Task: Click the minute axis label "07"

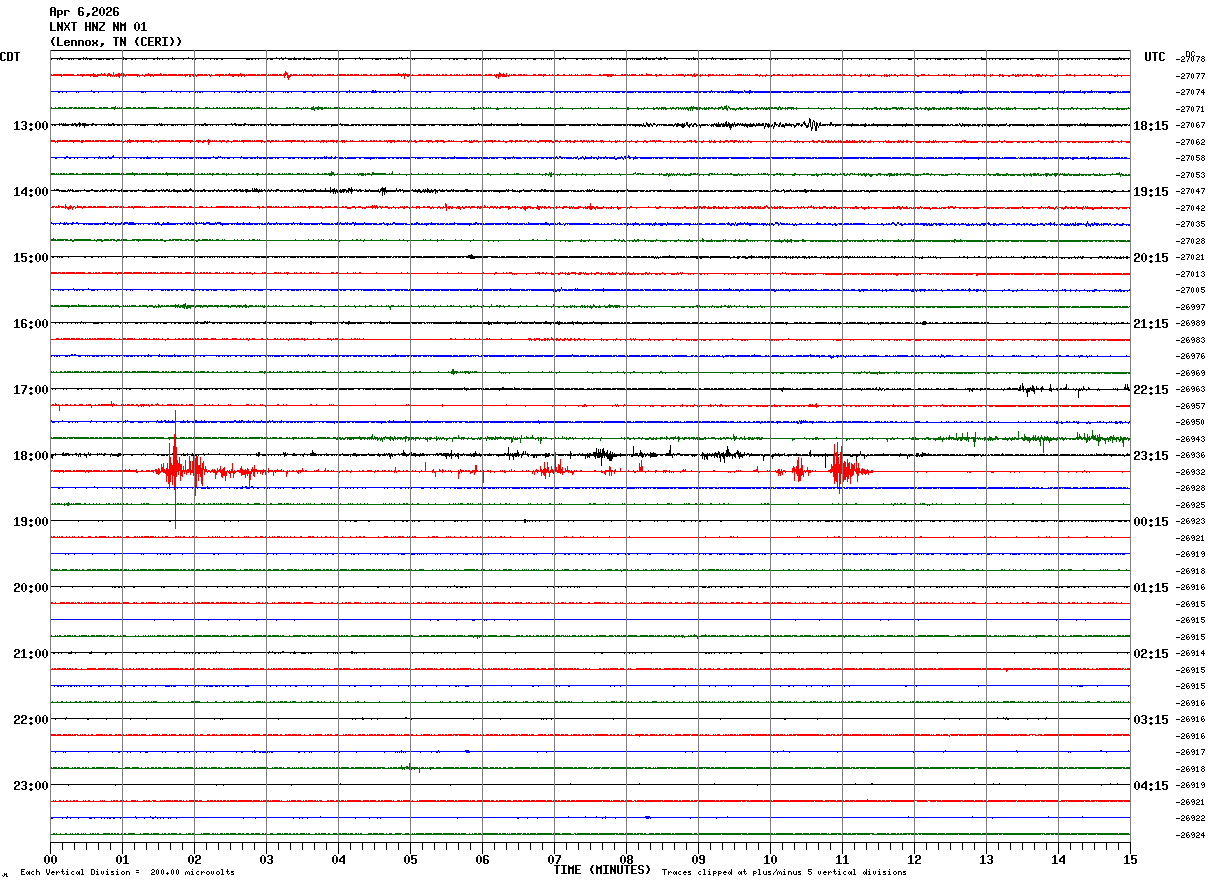Action: coord(554,860)
